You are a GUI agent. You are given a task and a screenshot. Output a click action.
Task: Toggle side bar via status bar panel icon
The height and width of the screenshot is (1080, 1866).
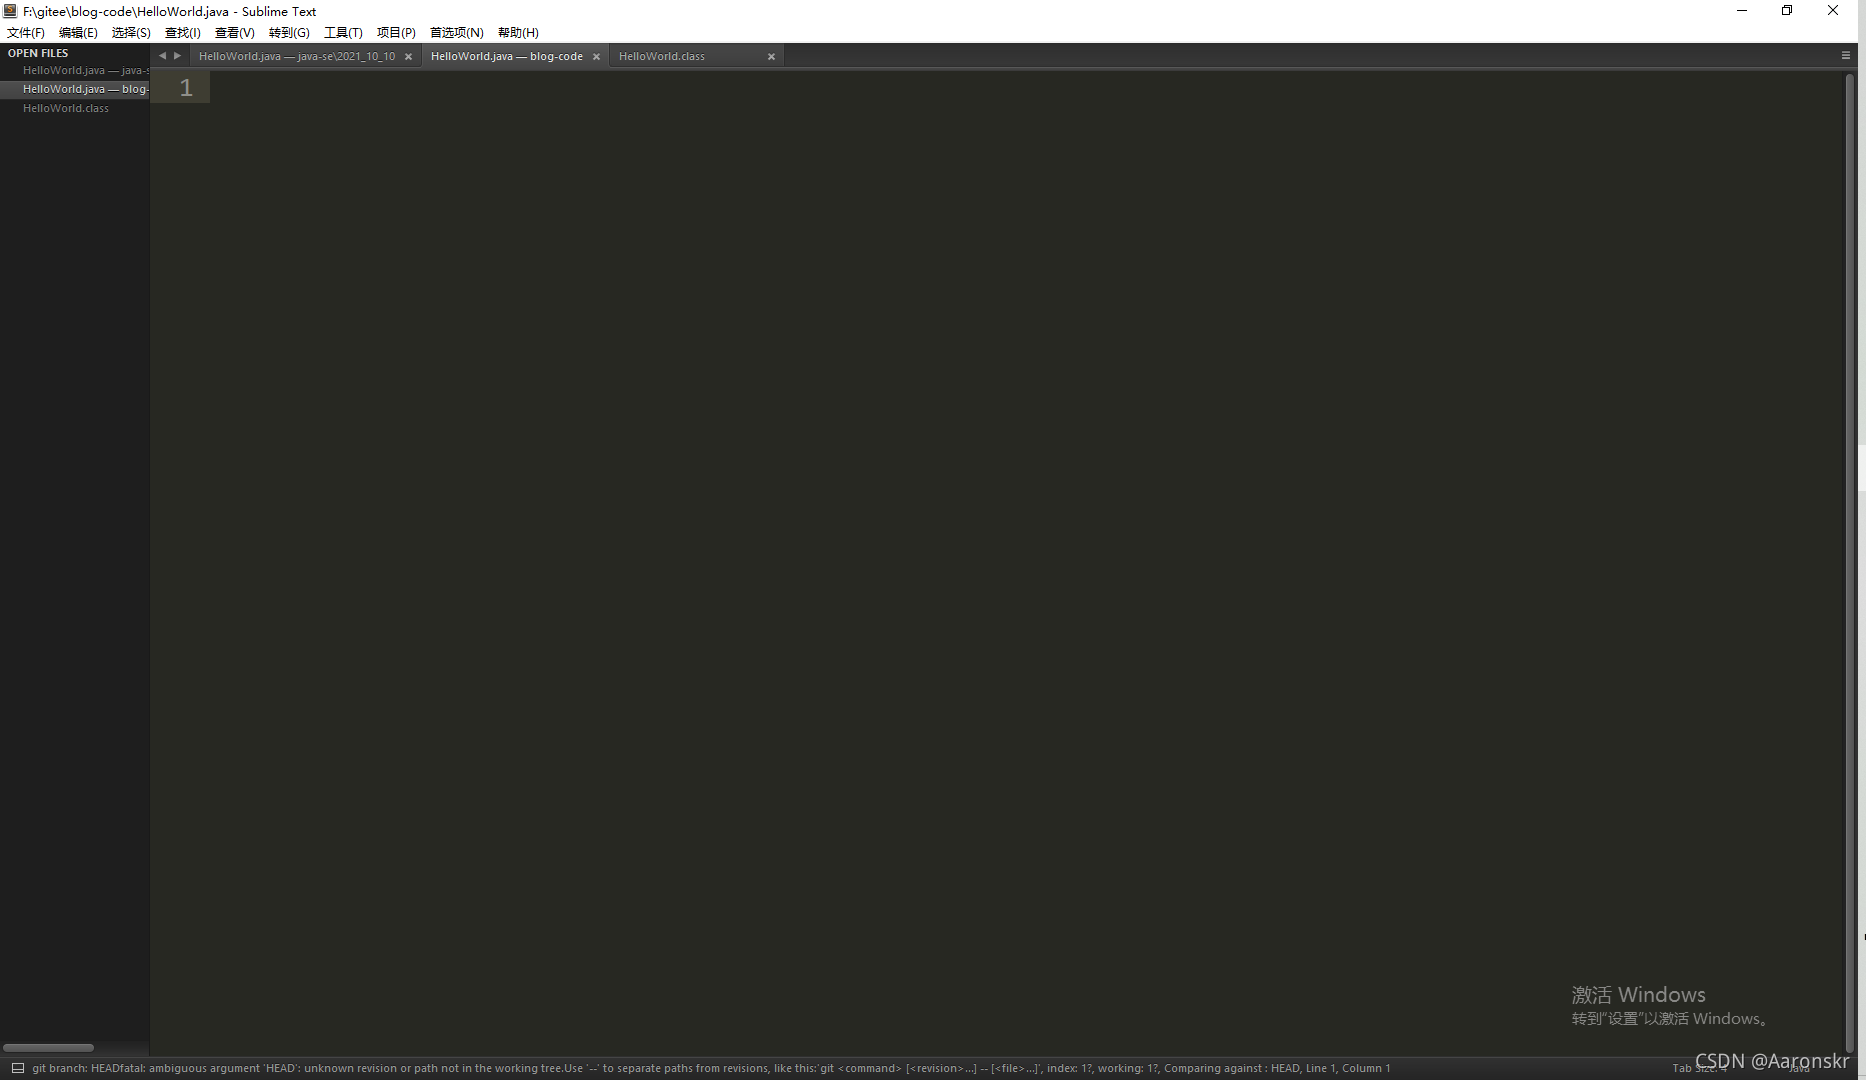[x=17, y=1068]
